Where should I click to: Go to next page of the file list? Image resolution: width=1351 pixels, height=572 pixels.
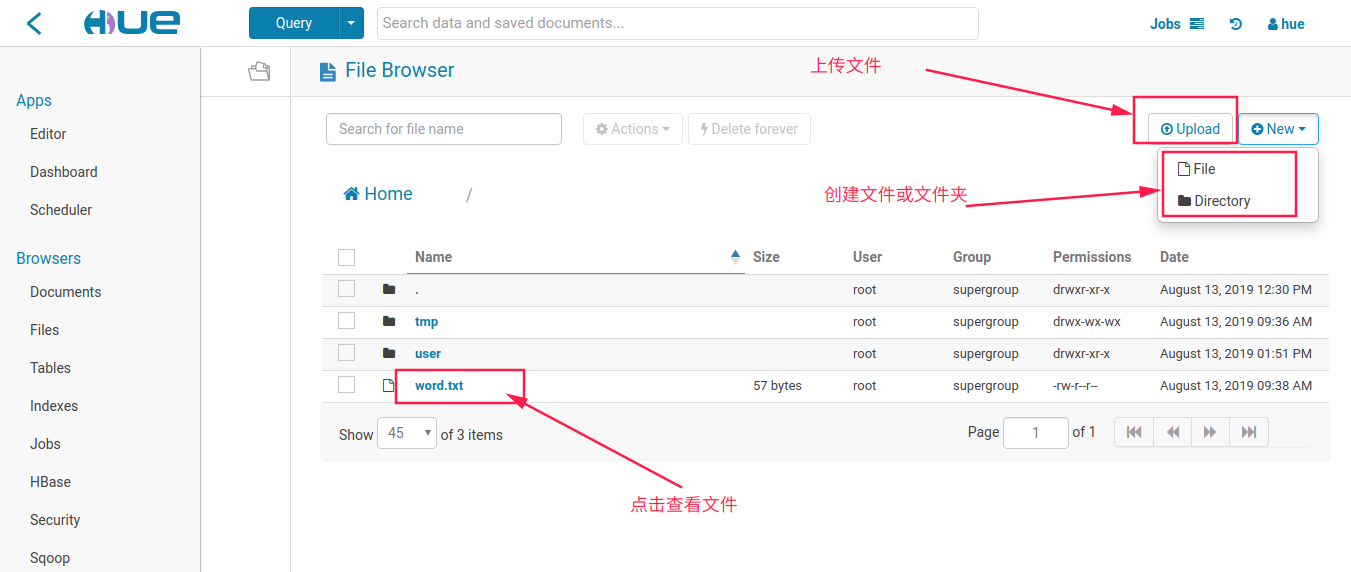(1210, 432)
